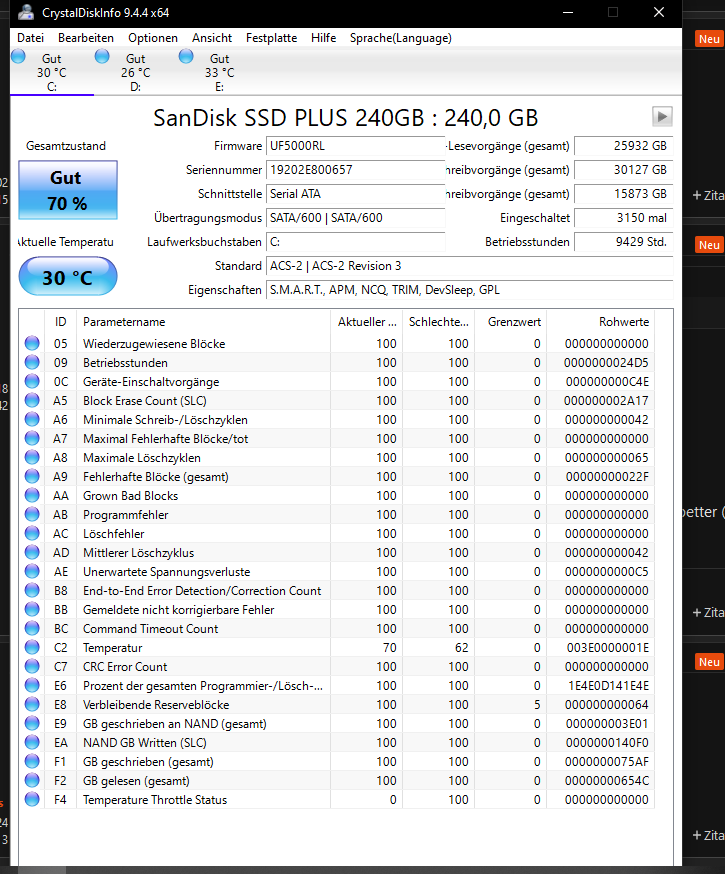Click status orb of Unerwartete Spannungsverluste row
Viewport: 725px width, 874px height.
pyautogui.click(x=32, y=571)
